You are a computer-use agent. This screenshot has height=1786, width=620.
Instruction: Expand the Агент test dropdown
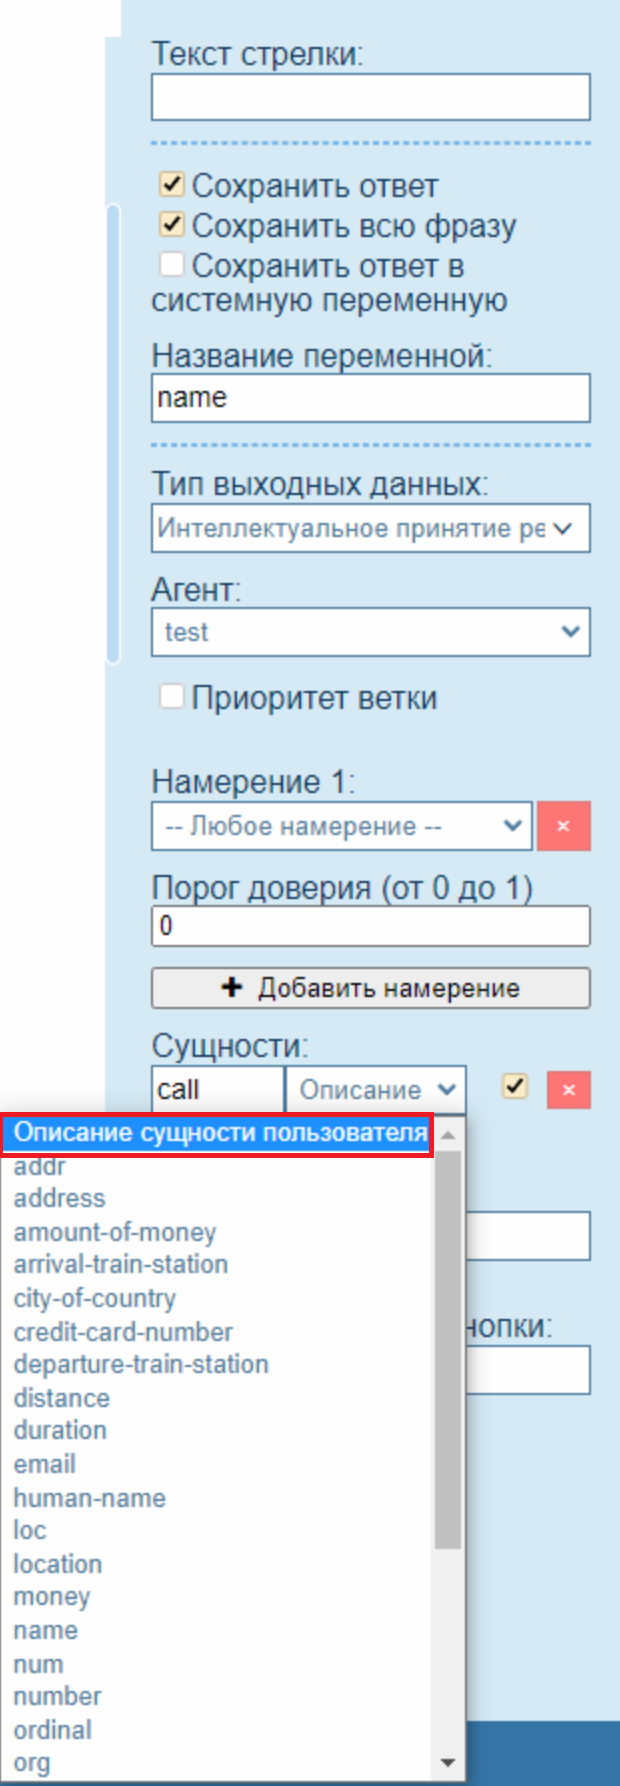point(370,632)
